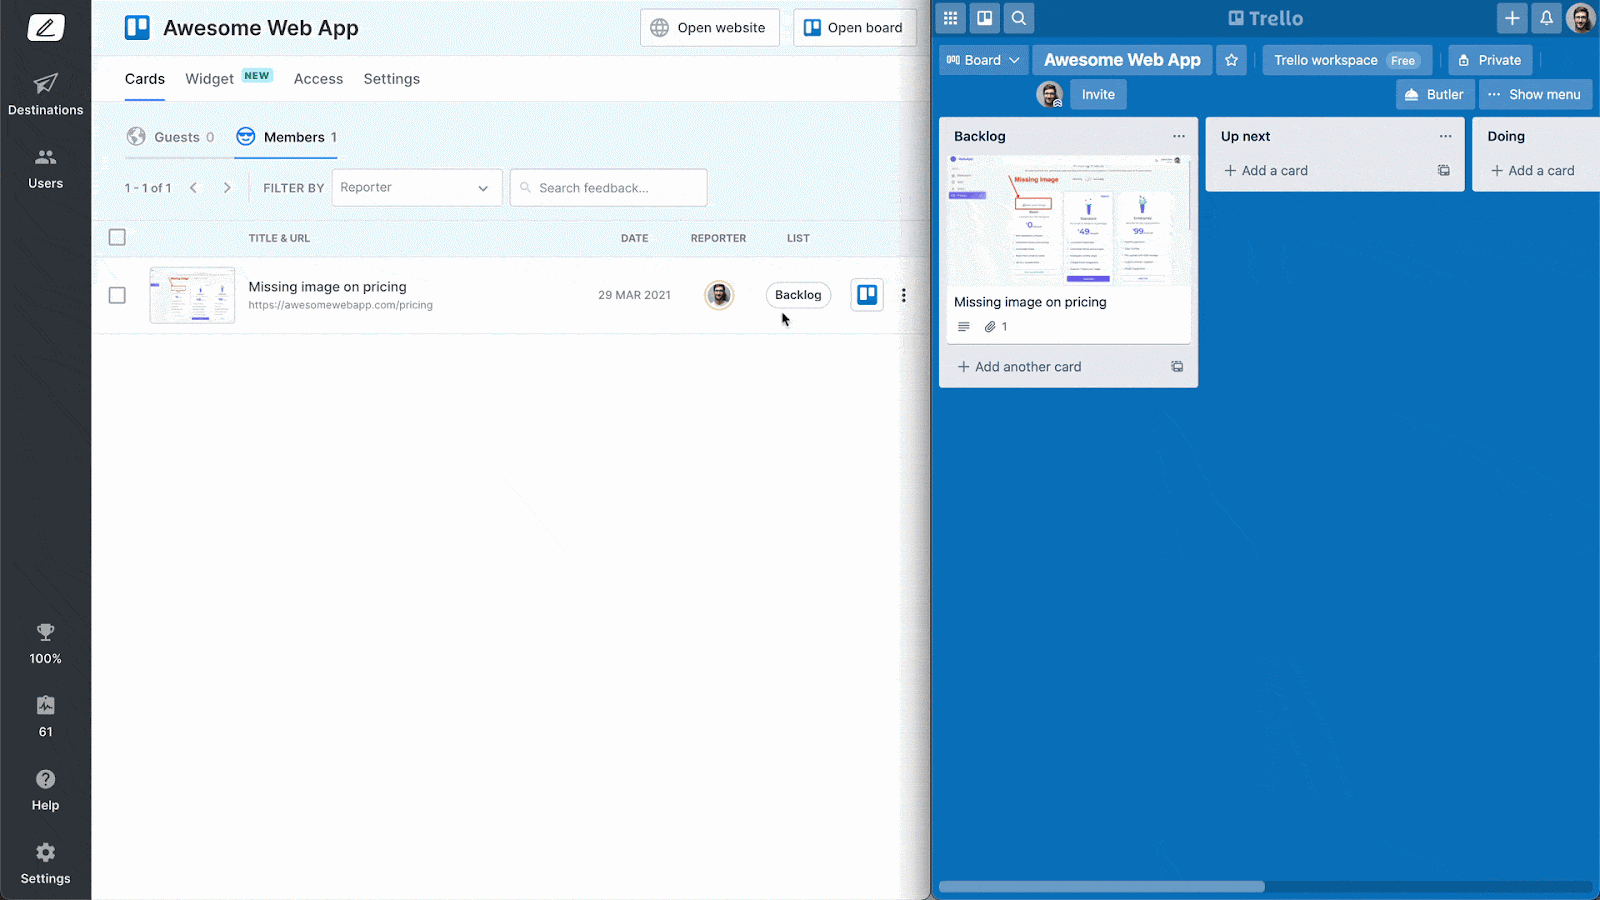The image size is (1600, 900).
Task: Click the Trello logo beside Awesome Web App title
Action: [x=137, y=28]
